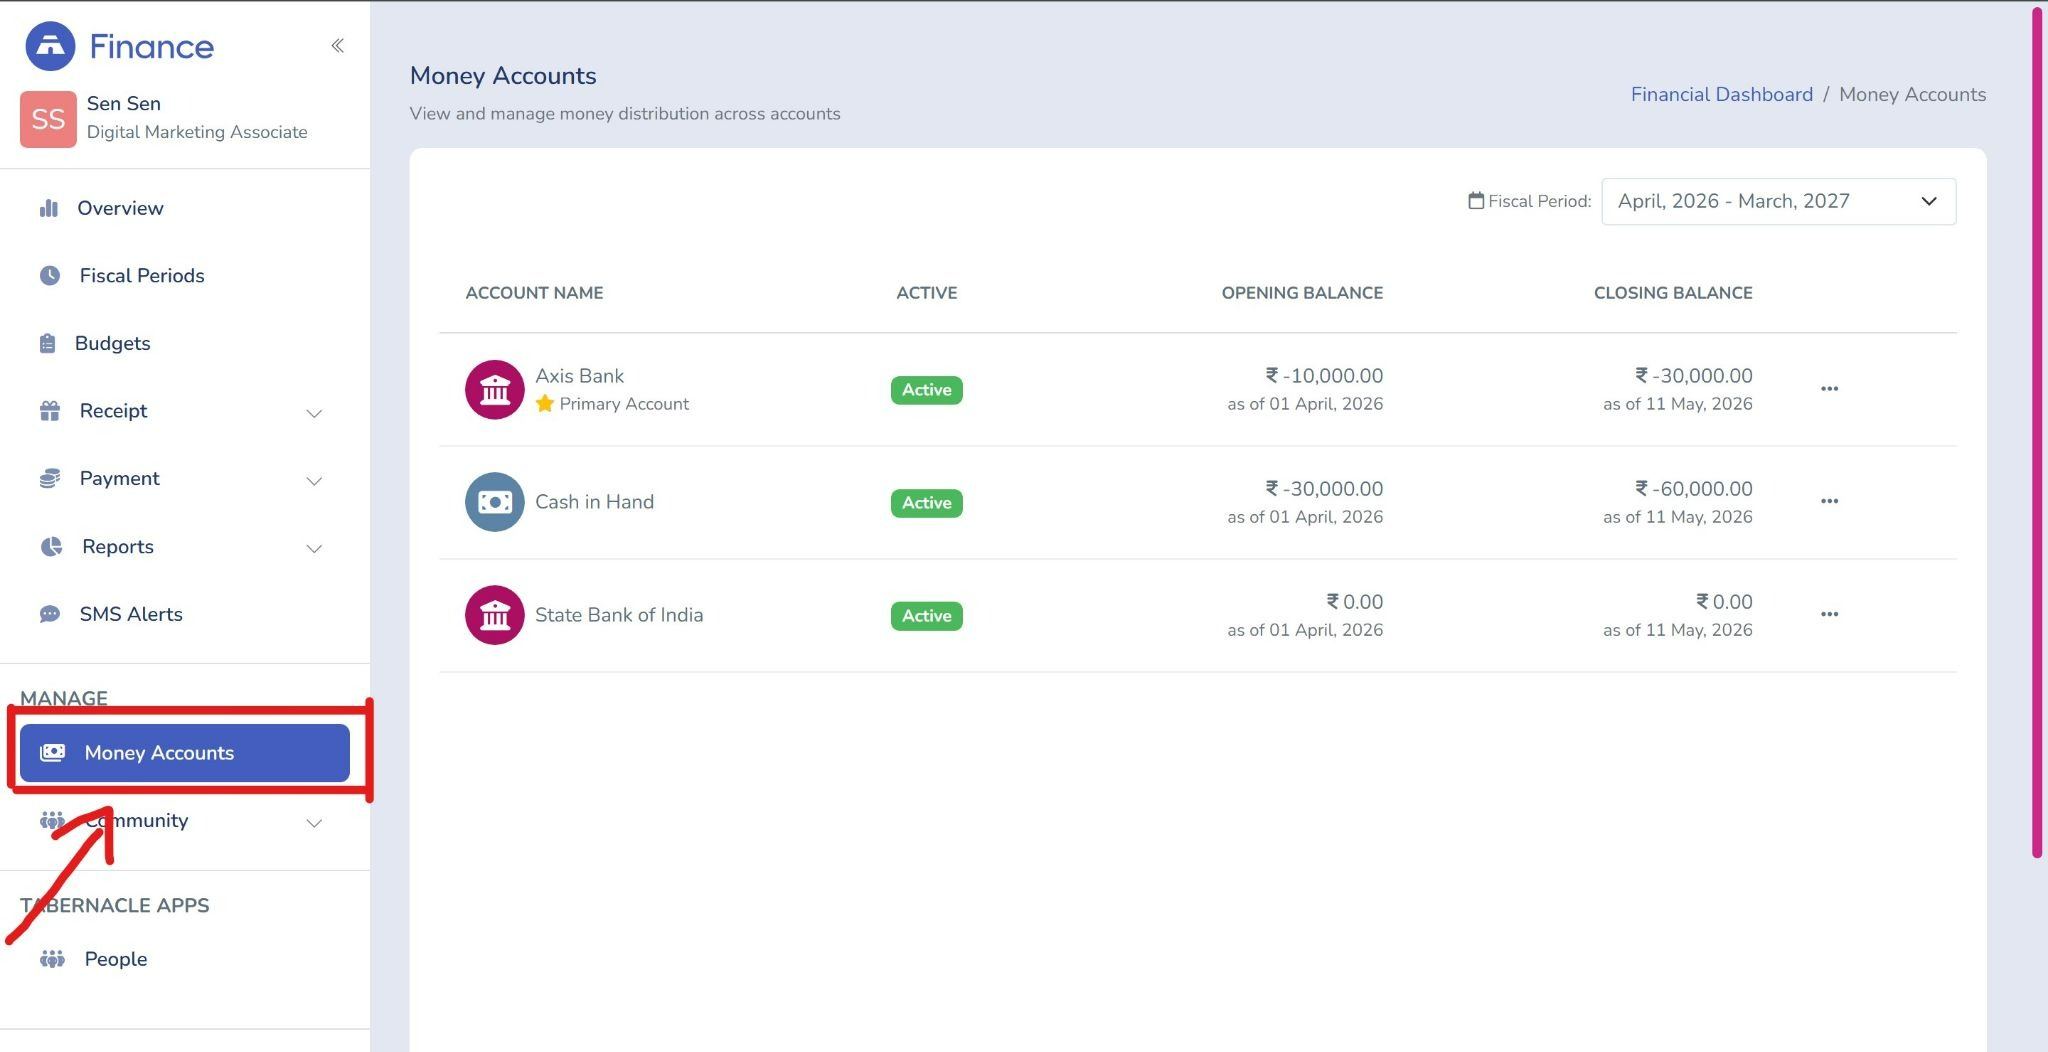
Task: Go to Fiscal Periods page
Action: pyautogui.click(x=184, y=275)
